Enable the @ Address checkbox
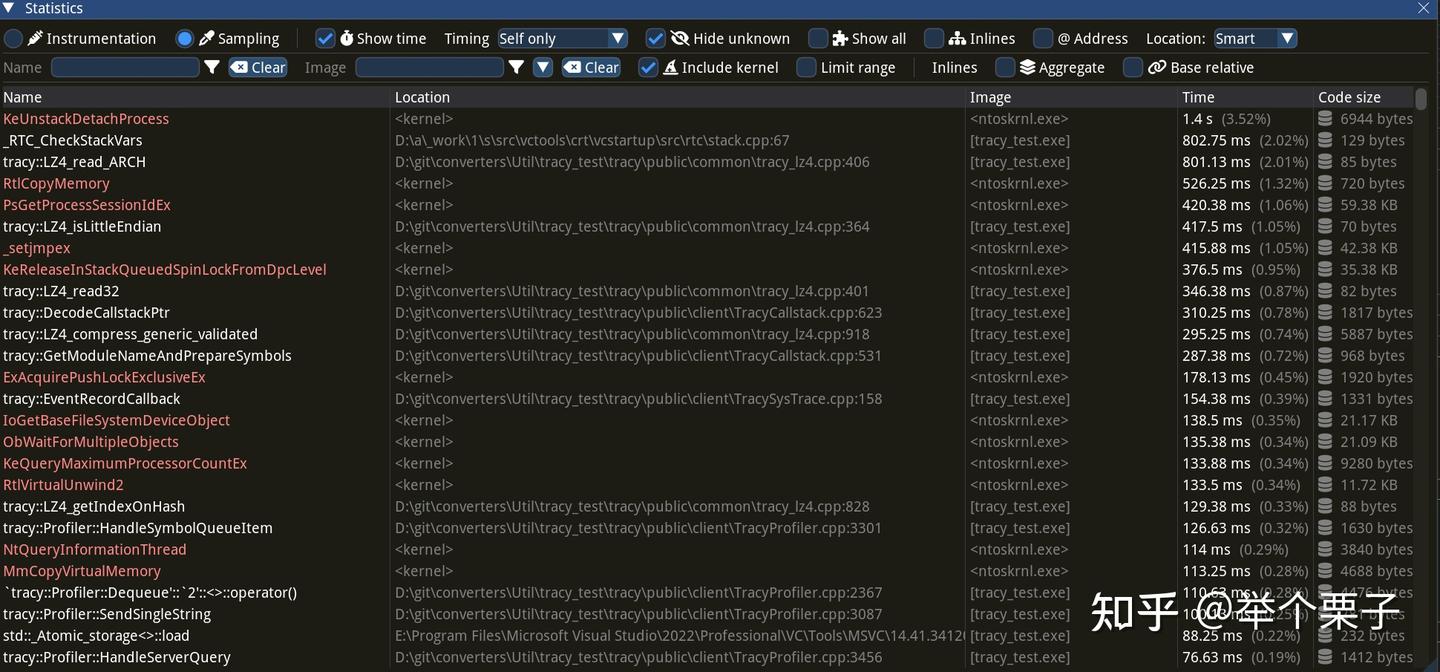Screen dimensions: 1440x672 (1043, 38)
